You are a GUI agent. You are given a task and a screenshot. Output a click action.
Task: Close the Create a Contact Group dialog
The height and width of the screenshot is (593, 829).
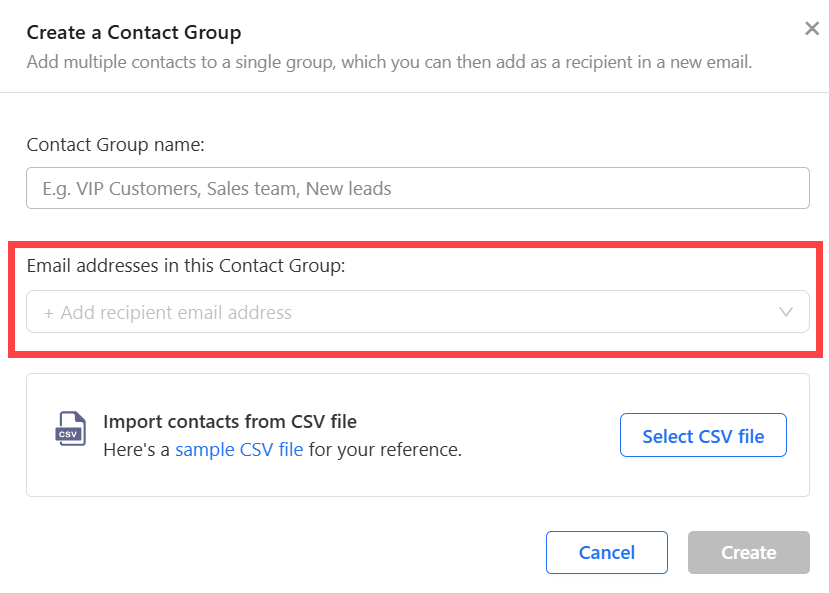(x=812, y=29)
